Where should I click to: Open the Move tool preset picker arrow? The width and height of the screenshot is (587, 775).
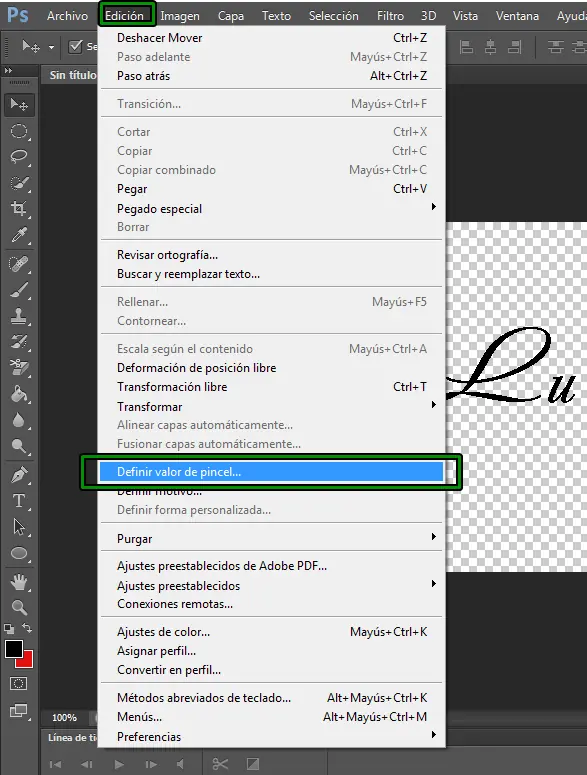click(x=51, y=47)
